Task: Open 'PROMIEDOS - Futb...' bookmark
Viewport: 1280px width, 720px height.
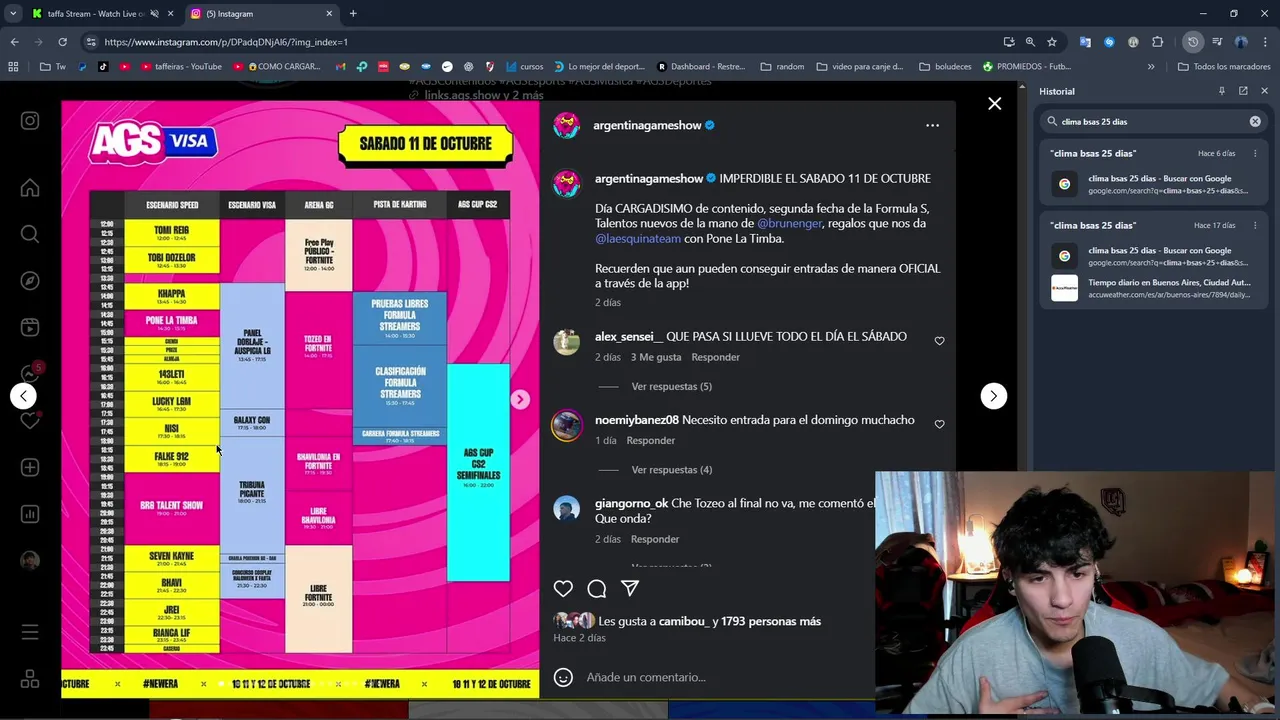Action: pos(1026,67)
